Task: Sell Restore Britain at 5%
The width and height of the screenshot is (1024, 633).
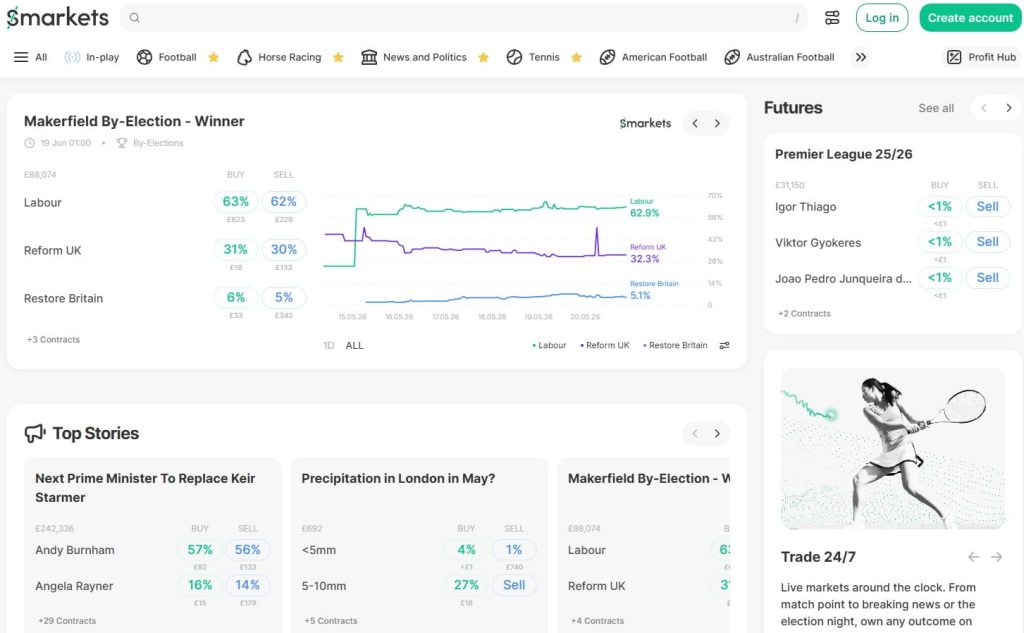Action: (x=283, y=298)
